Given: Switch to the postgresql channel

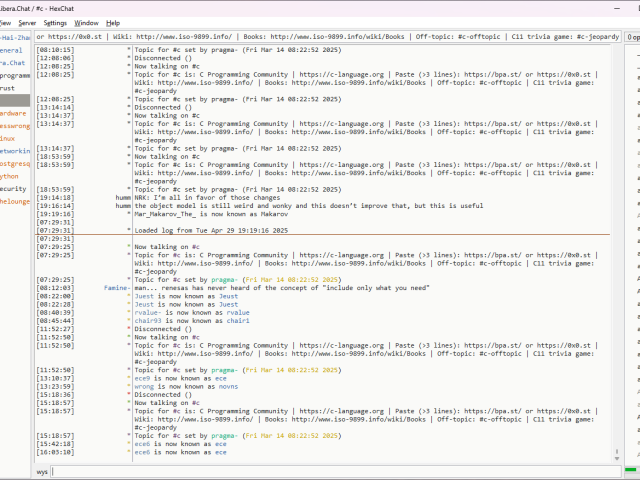Looking at the screenshot, I should pos(15,163).
